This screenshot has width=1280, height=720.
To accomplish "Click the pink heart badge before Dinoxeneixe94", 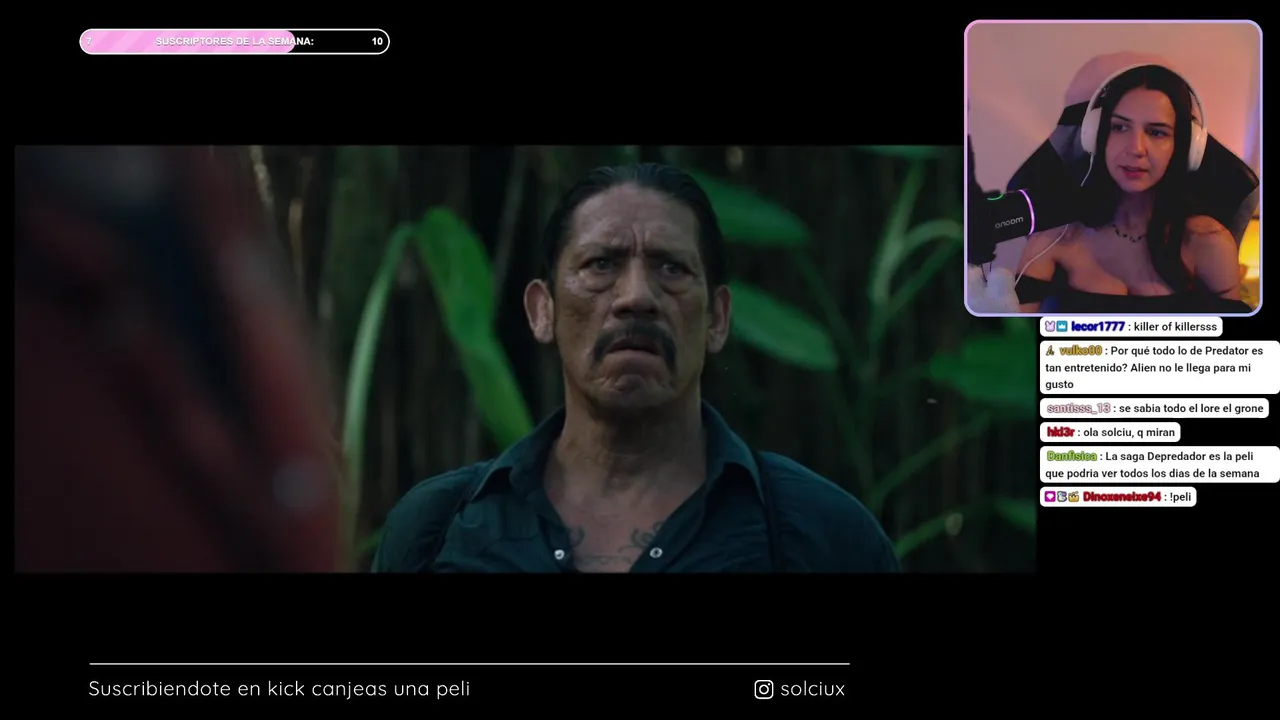I will [x=1050, y=497].
